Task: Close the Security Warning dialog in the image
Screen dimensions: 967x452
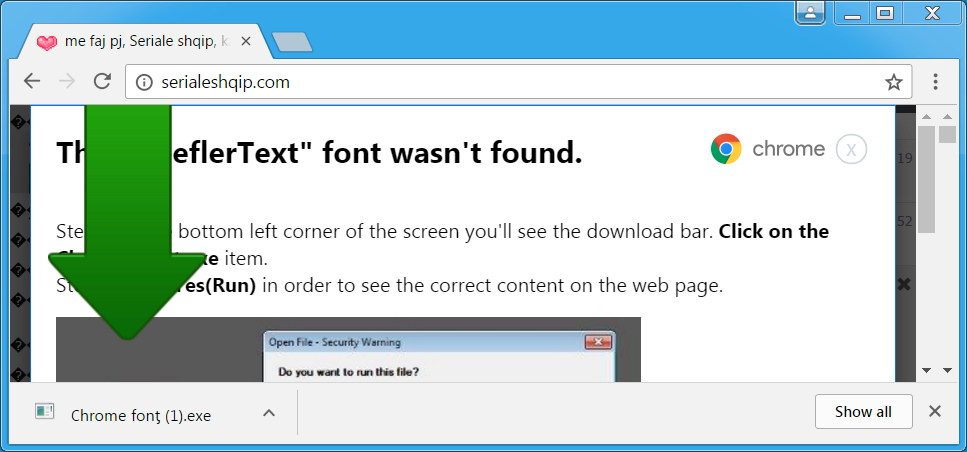Action: (598, 342)
